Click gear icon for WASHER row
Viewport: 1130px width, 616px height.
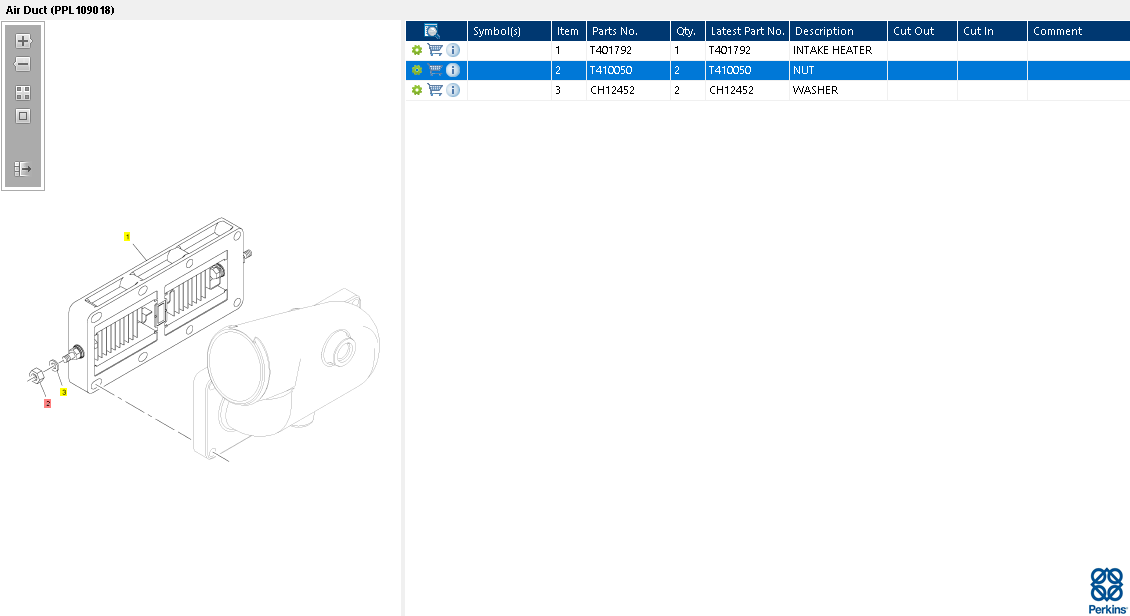pos(417,91)
